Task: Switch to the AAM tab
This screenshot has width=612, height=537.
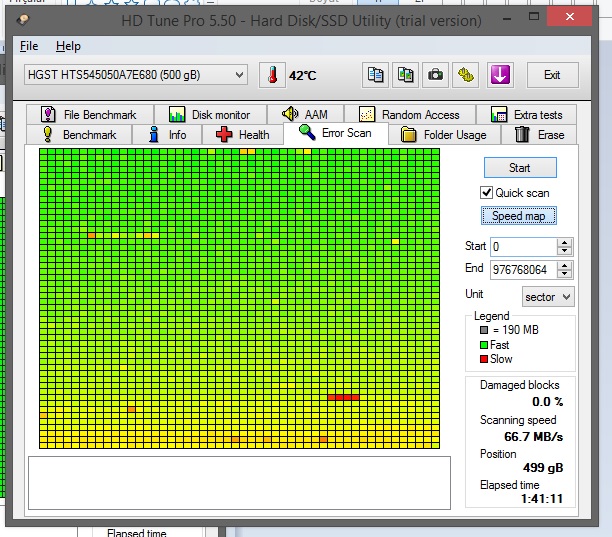Action: (x=305, y=115)
